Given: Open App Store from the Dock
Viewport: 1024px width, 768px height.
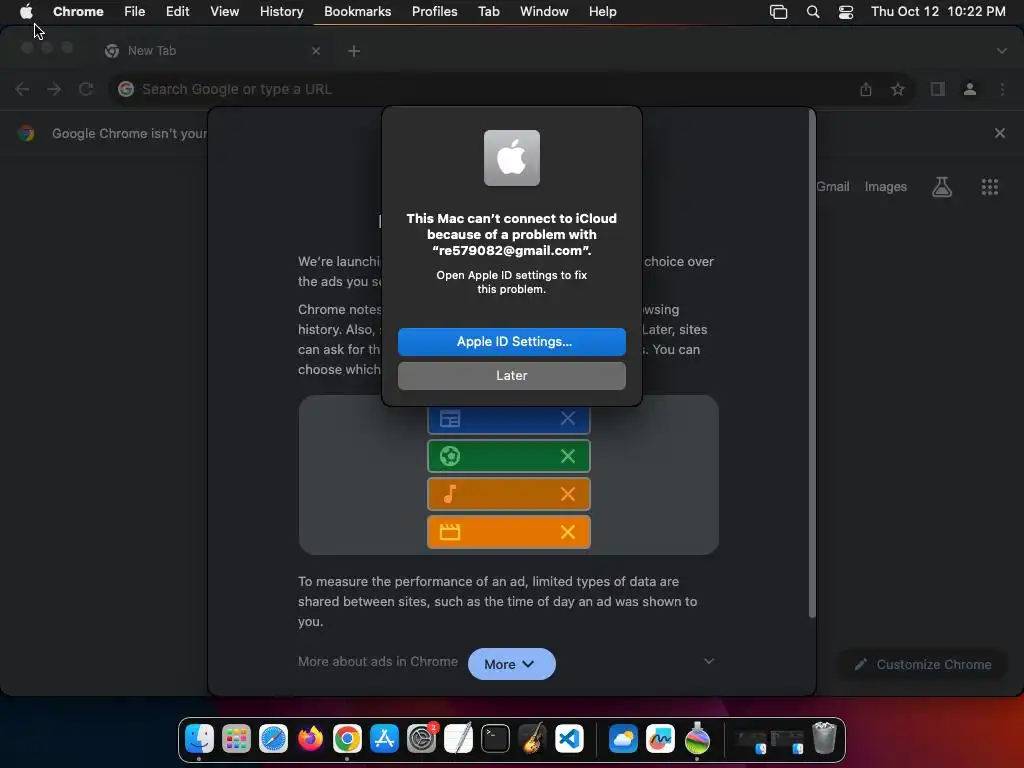Looking at the screenshot, I should [384, 739].
